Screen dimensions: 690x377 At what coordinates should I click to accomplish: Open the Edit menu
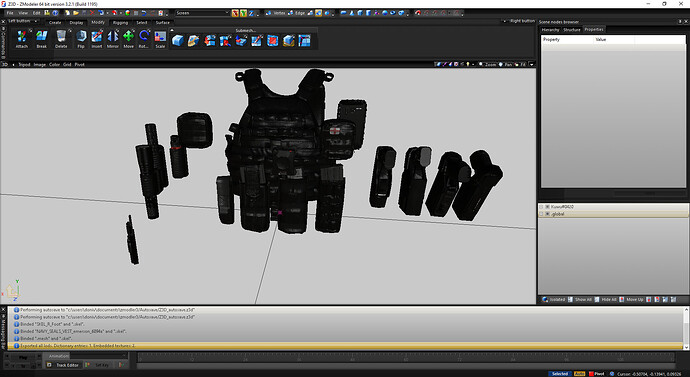pos(36,13)
